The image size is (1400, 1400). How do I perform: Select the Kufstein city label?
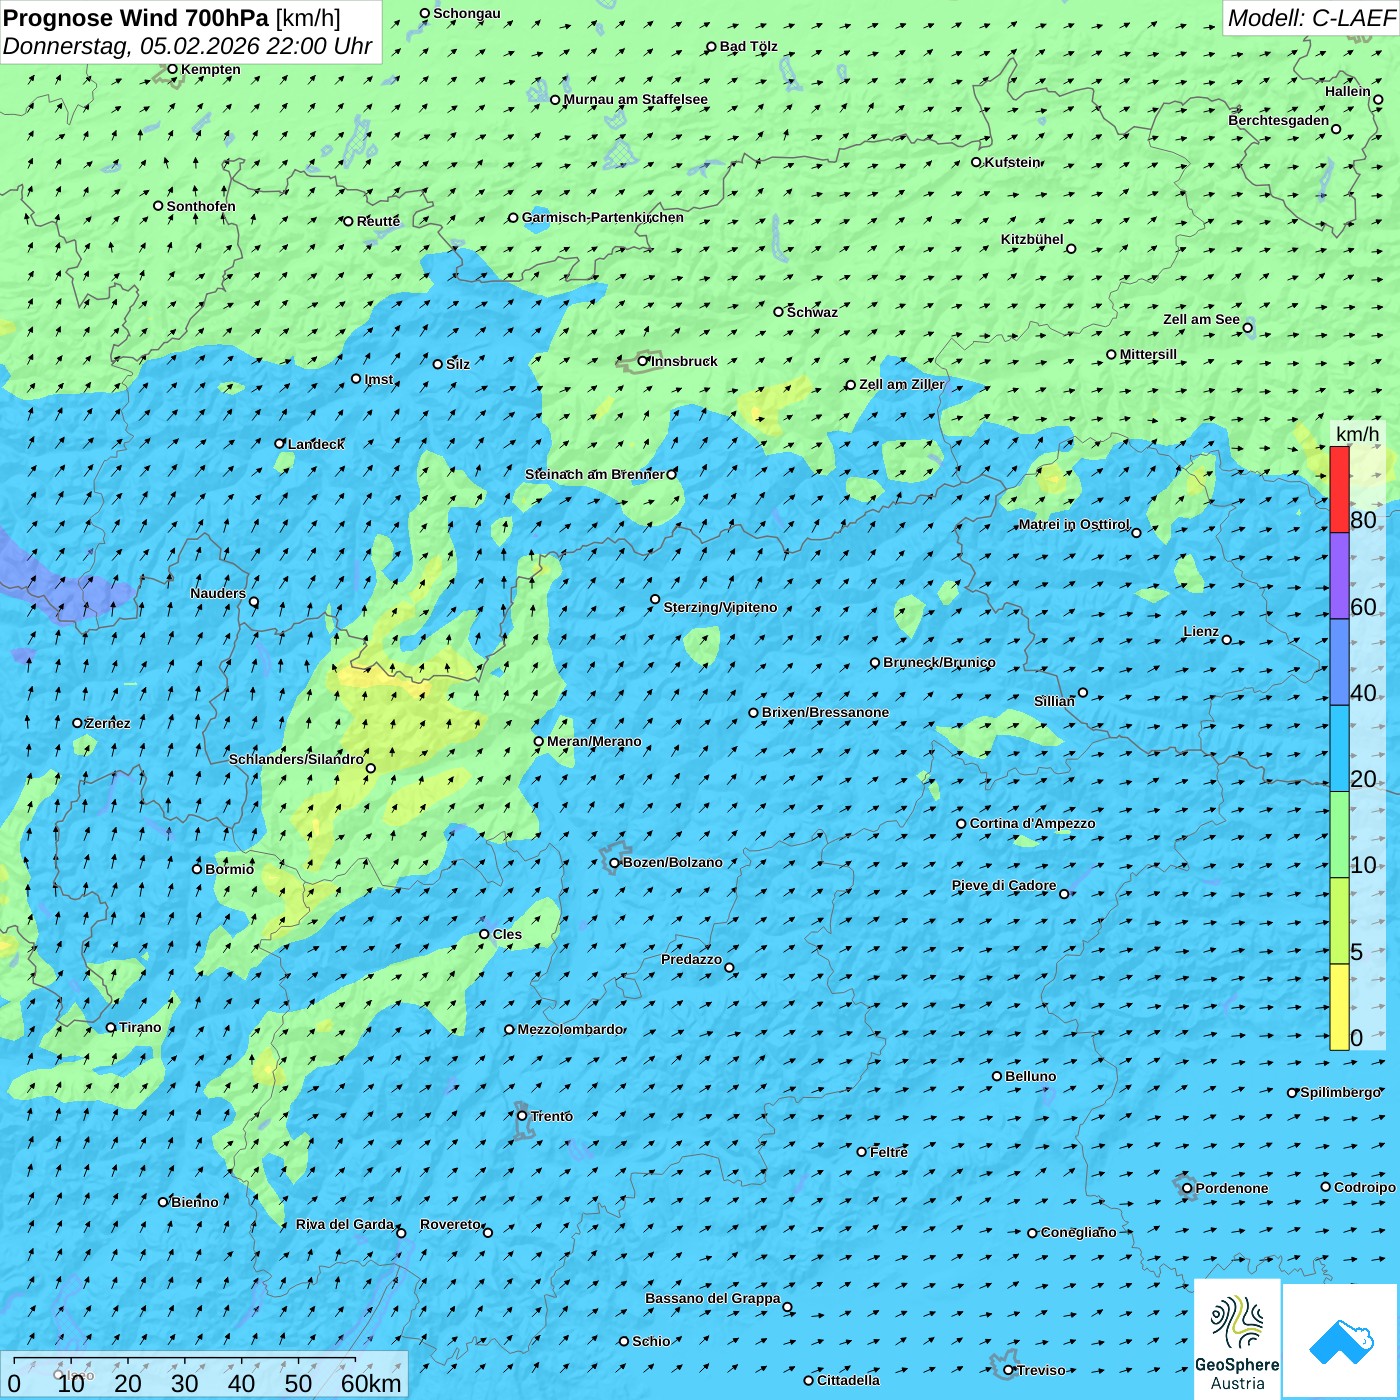coord(1012,162)
